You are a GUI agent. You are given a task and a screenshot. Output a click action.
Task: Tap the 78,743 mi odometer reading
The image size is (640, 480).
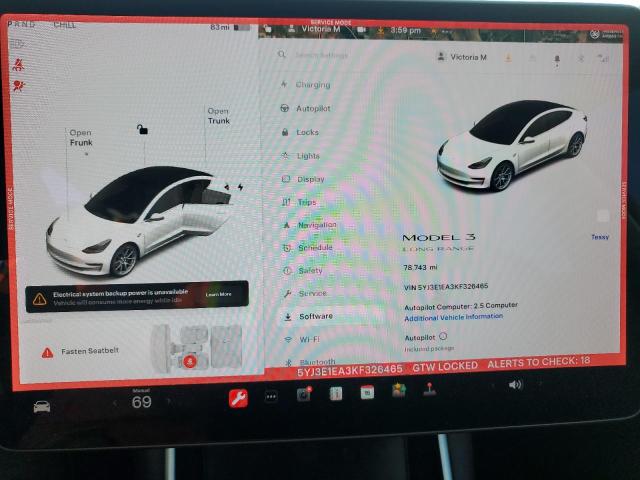coord(420,267)
